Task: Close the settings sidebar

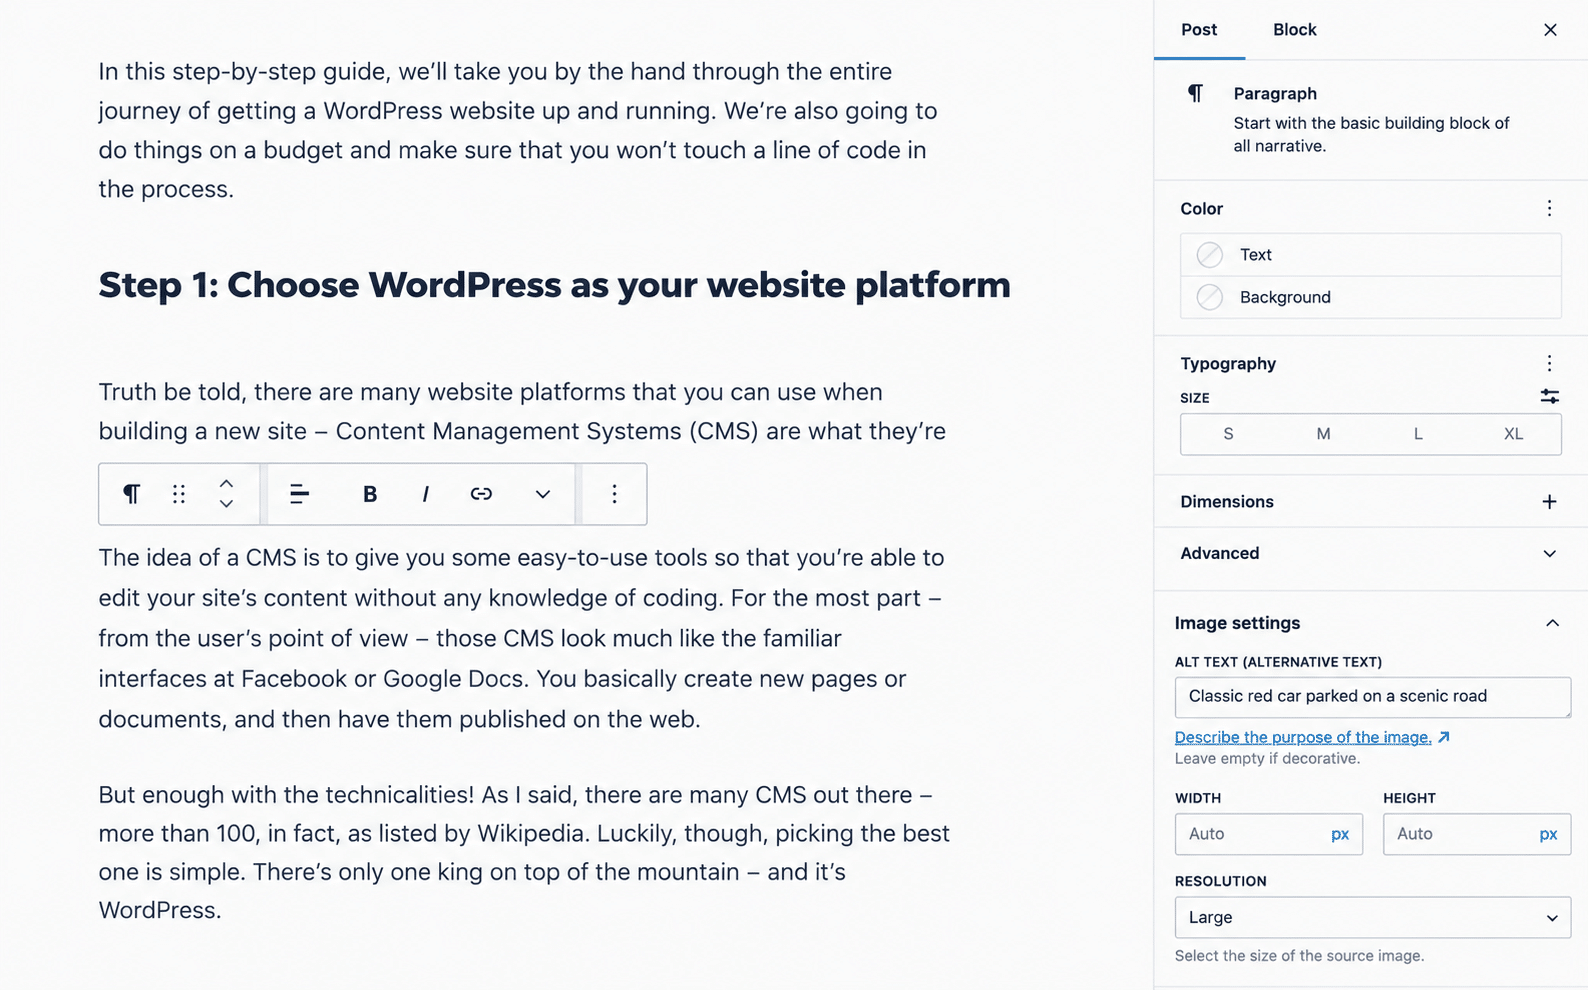Action: click(1550, 30)
